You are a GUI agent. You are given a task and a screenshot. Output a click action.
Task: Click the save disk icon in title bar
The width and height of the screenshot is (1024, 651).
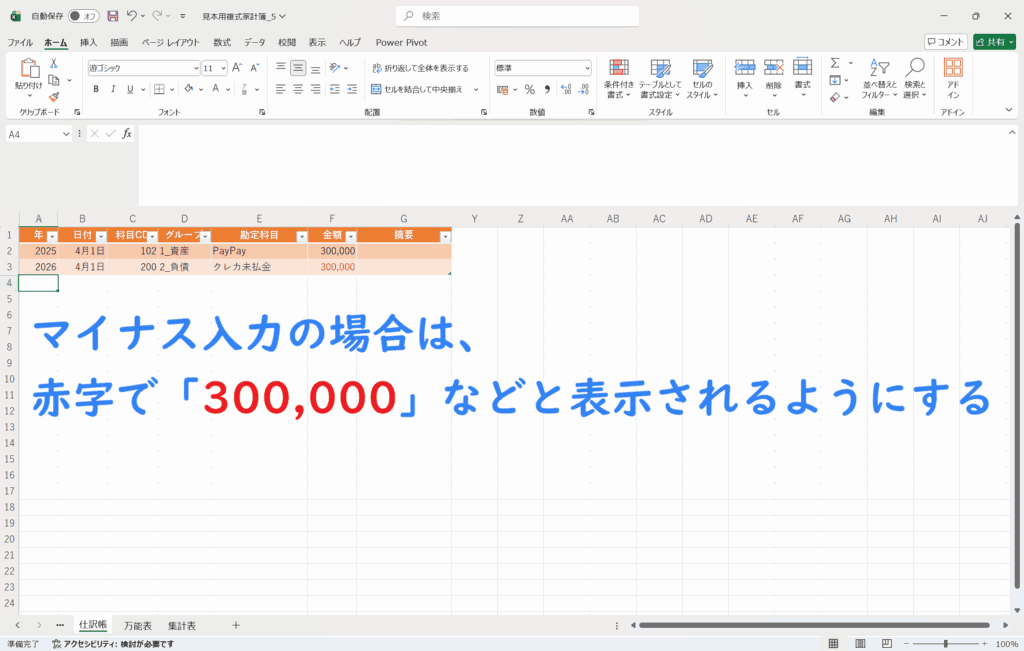(112, 16)
